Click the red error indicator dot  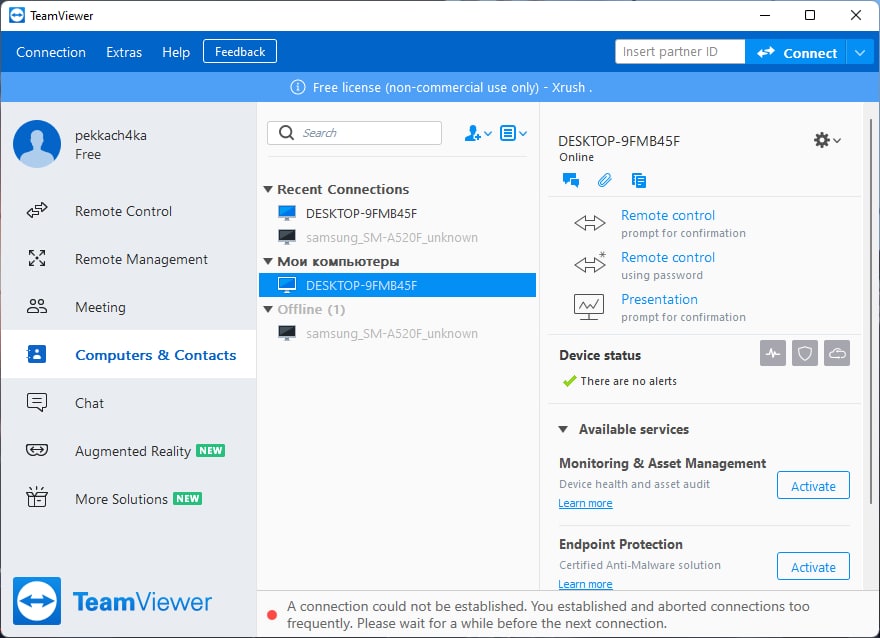click(x=272, y=615)
